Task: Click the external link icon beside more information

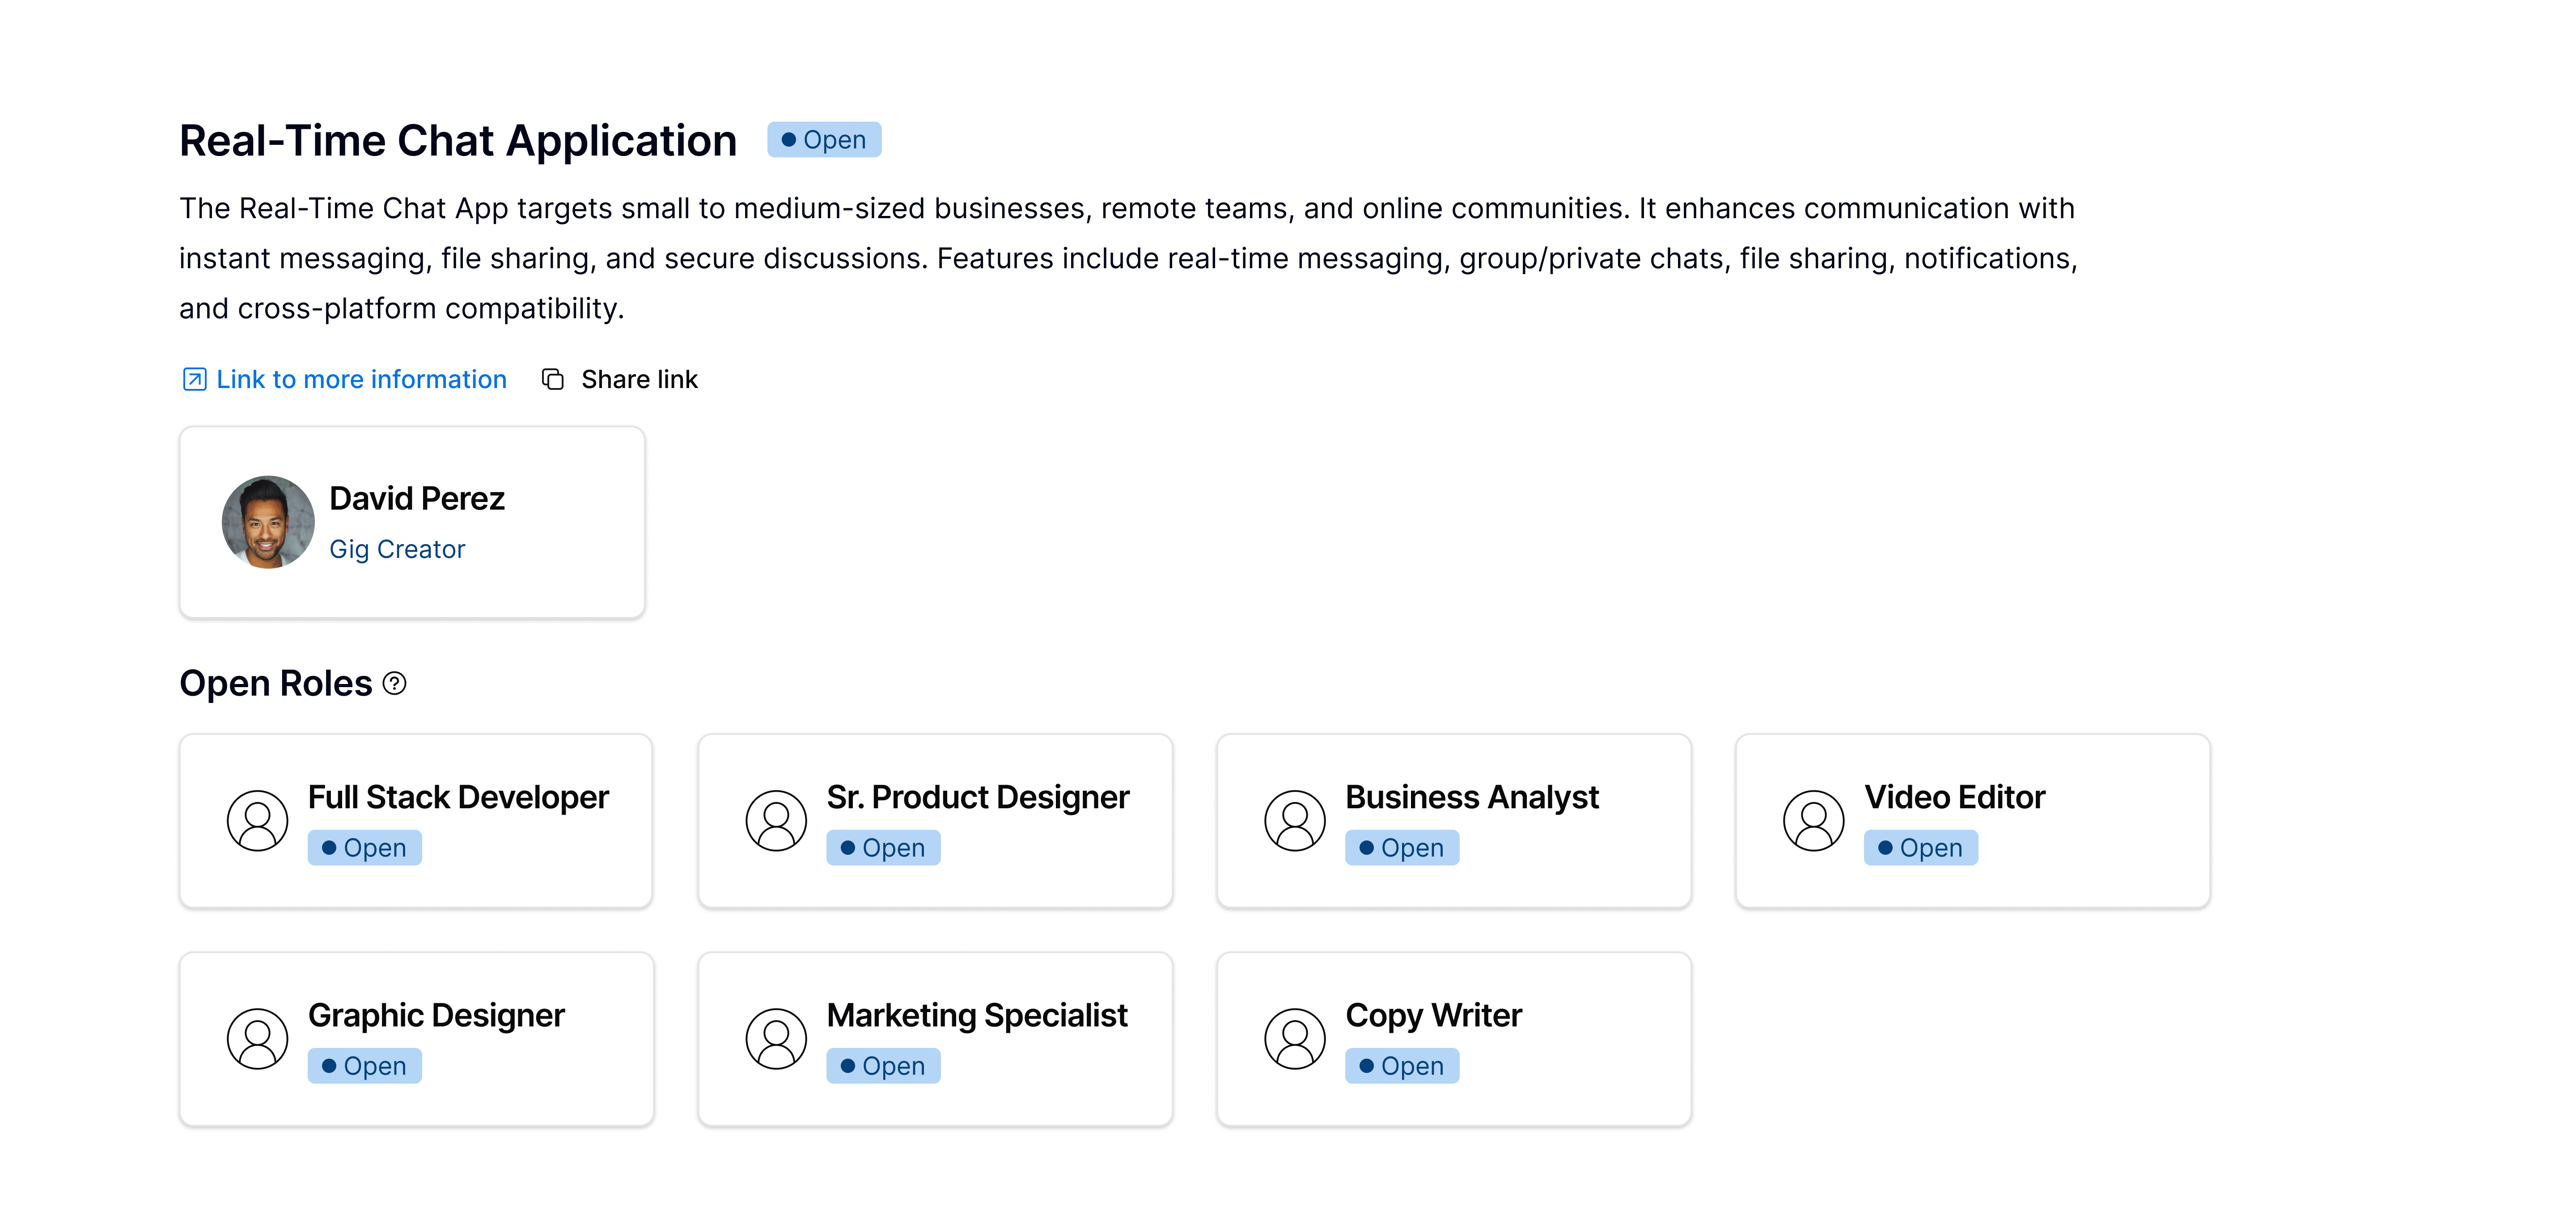Action: click(194, 379)
